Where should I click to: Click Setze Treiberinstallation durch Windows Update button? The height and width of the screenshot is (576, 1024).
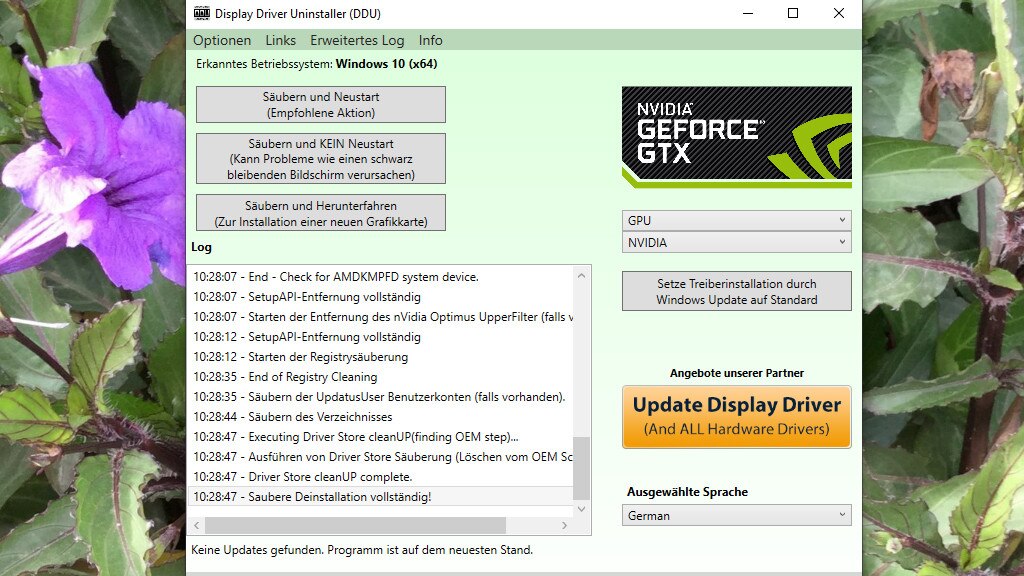[737, 291]
